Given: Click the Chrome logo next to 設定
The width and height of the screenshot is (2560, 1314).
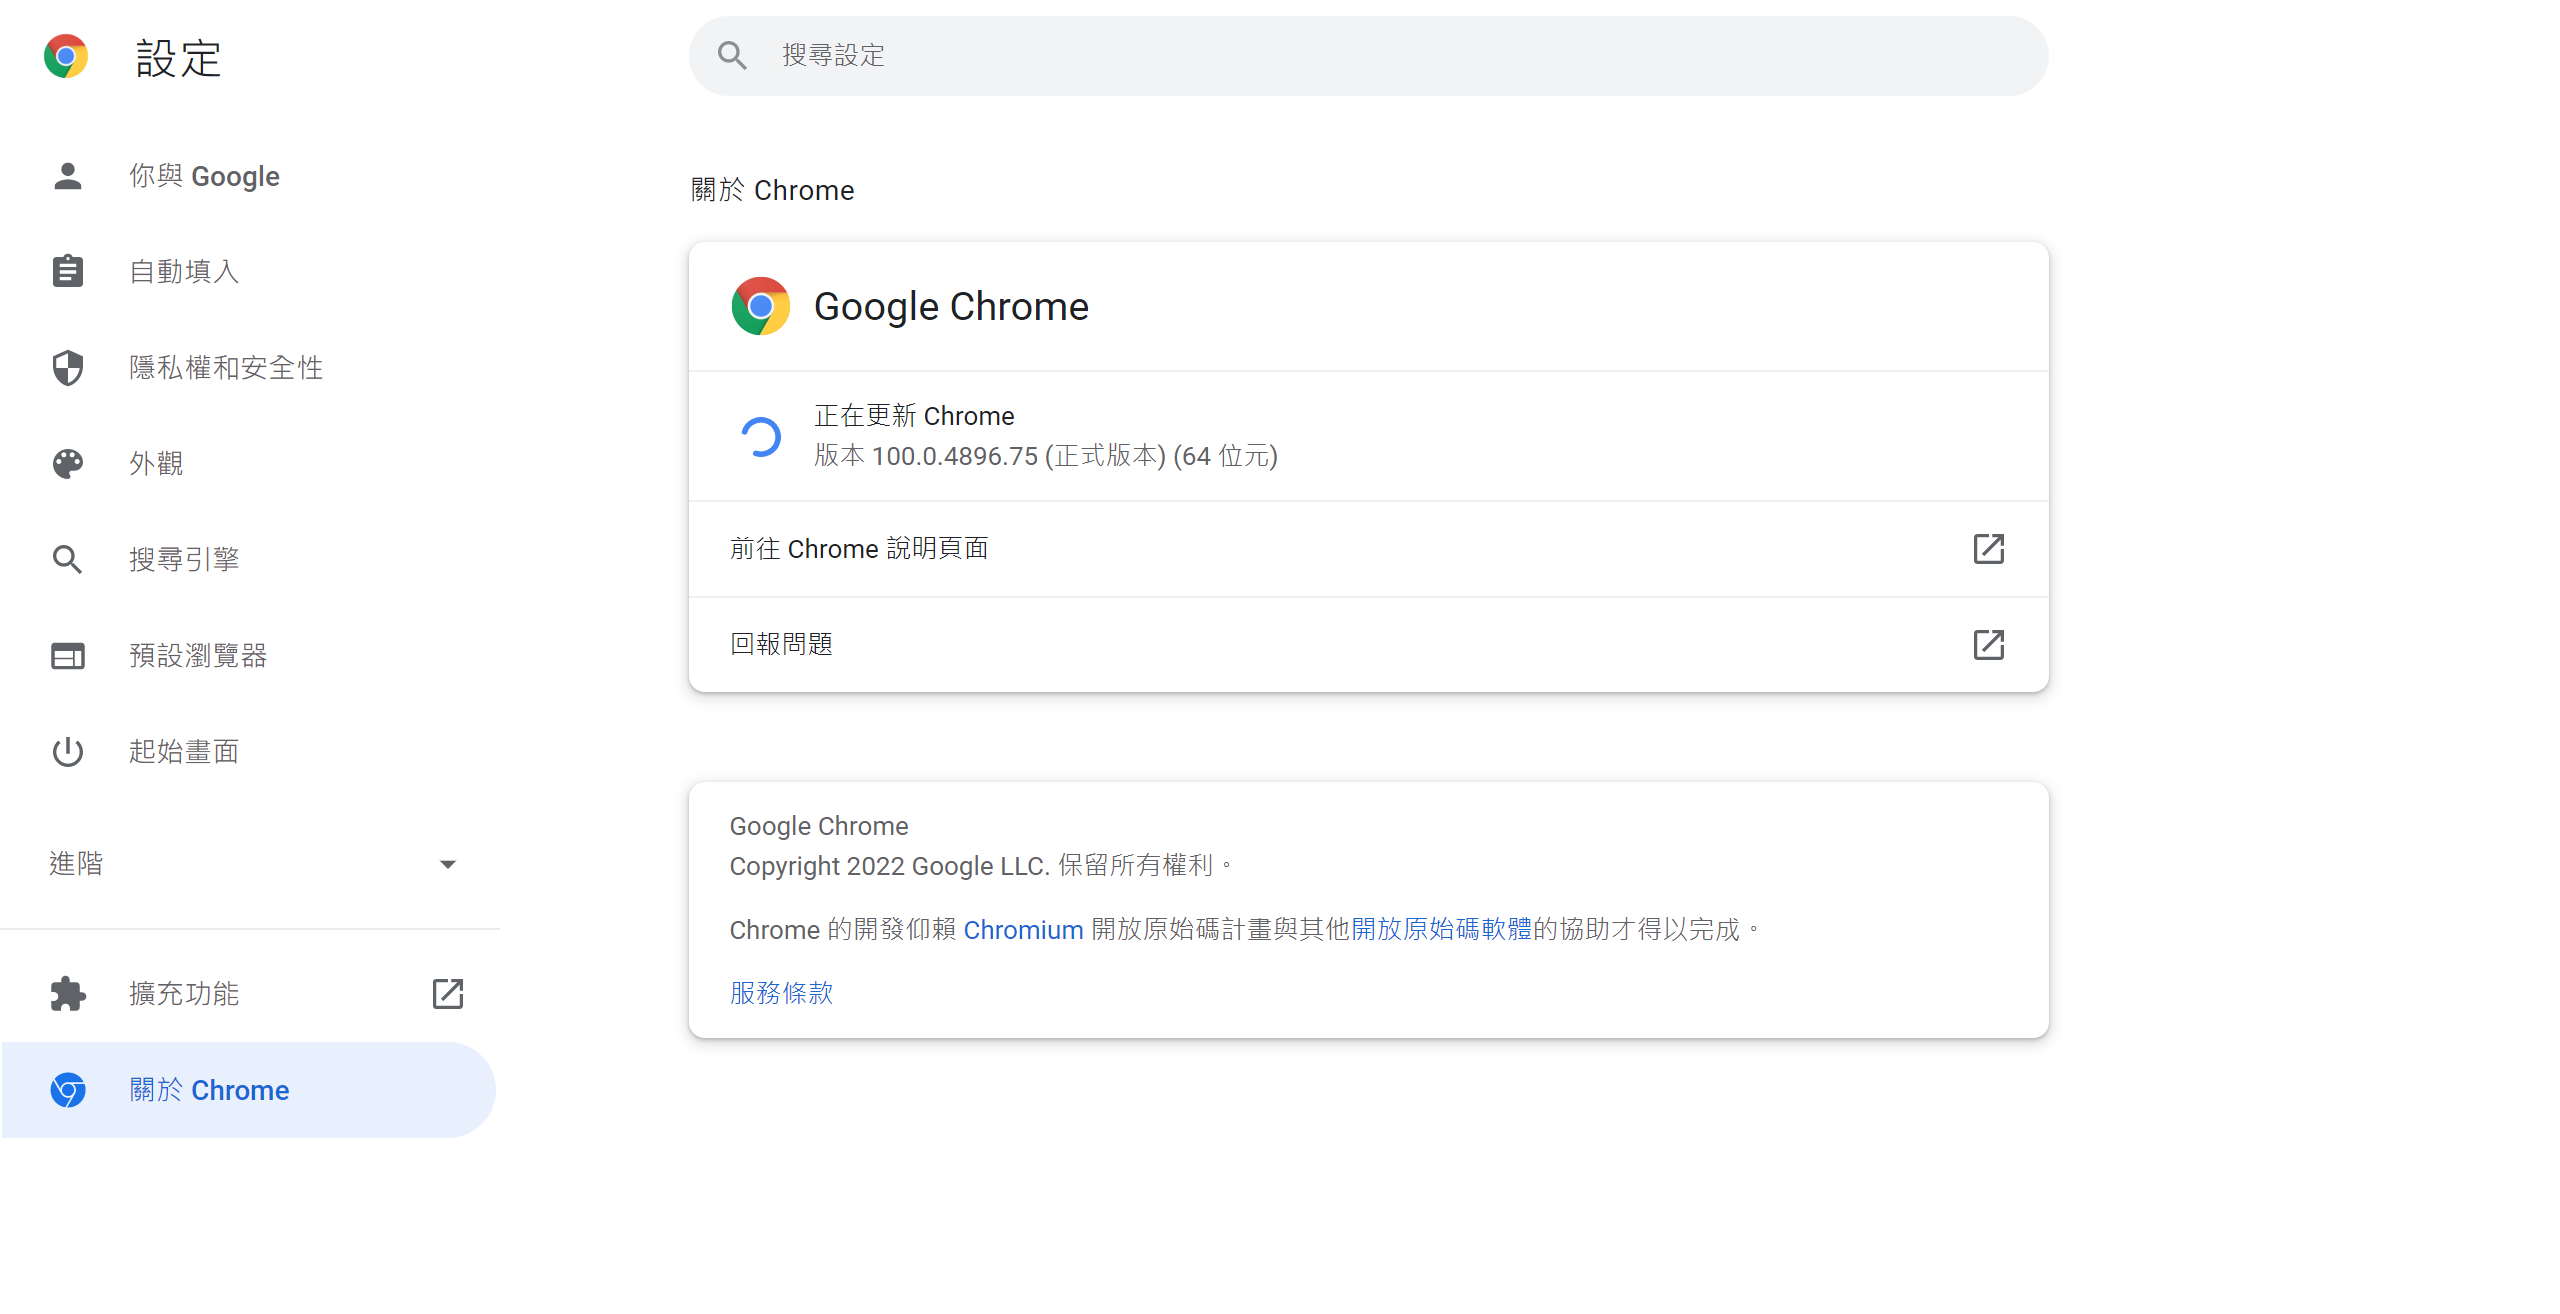Looking at the screenshot, I should click(x=66, y=57).
